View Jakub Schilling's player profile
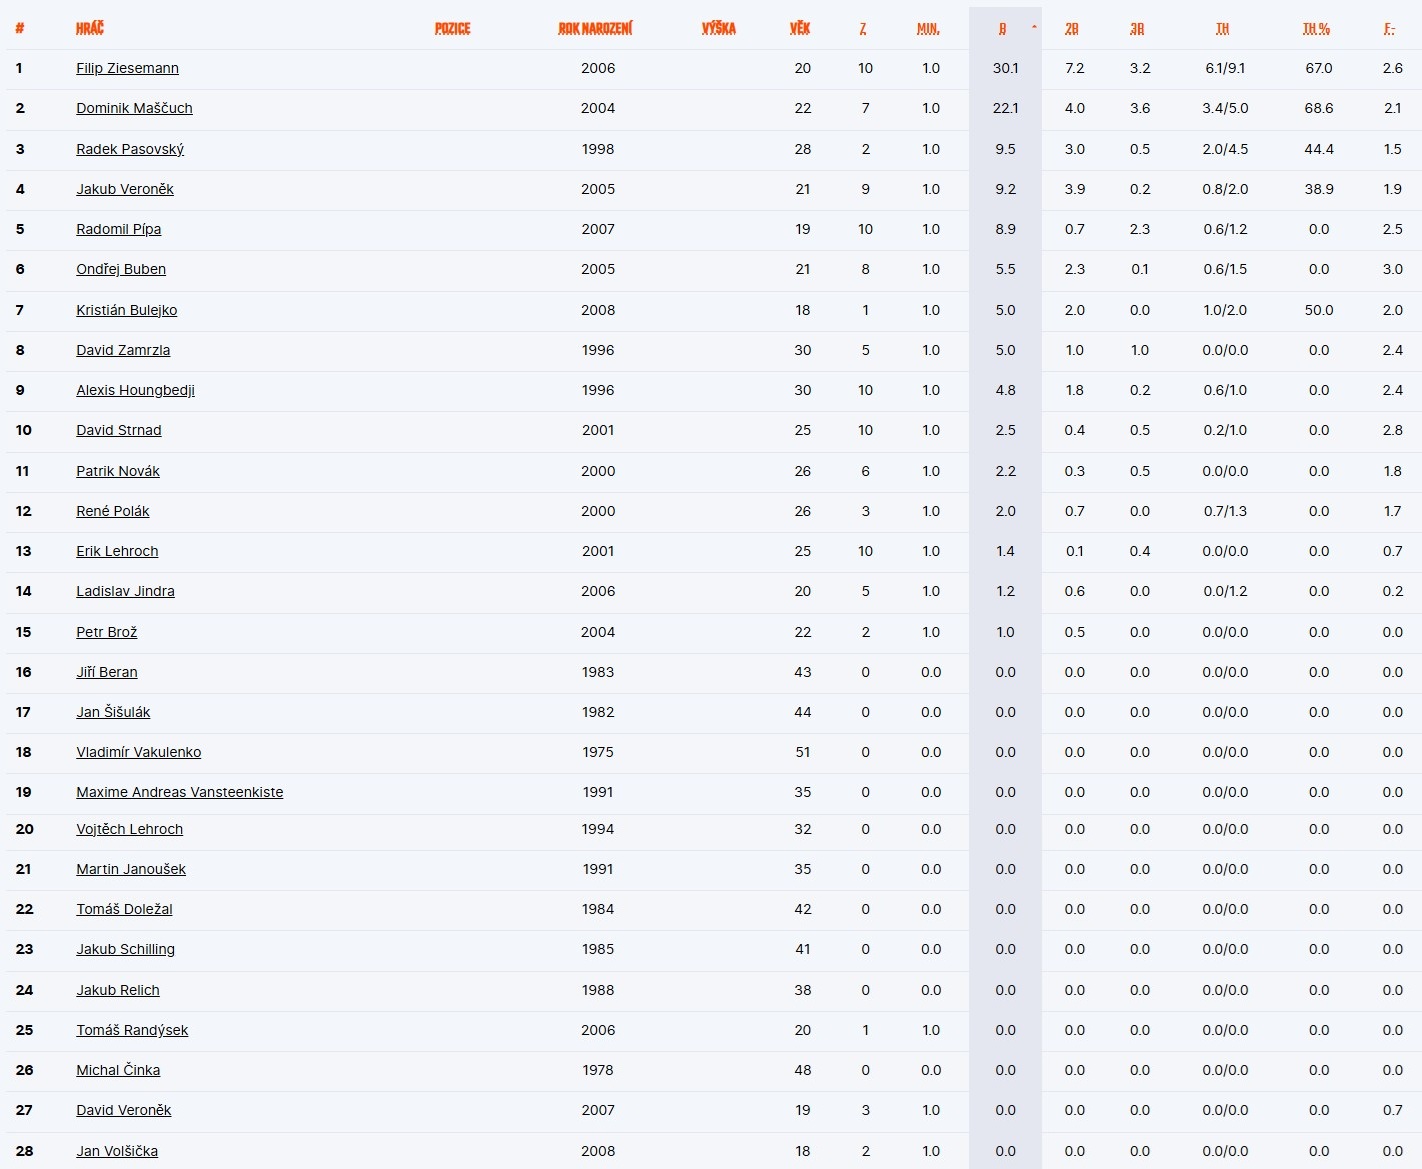1422x1169 pixels. 125,949
